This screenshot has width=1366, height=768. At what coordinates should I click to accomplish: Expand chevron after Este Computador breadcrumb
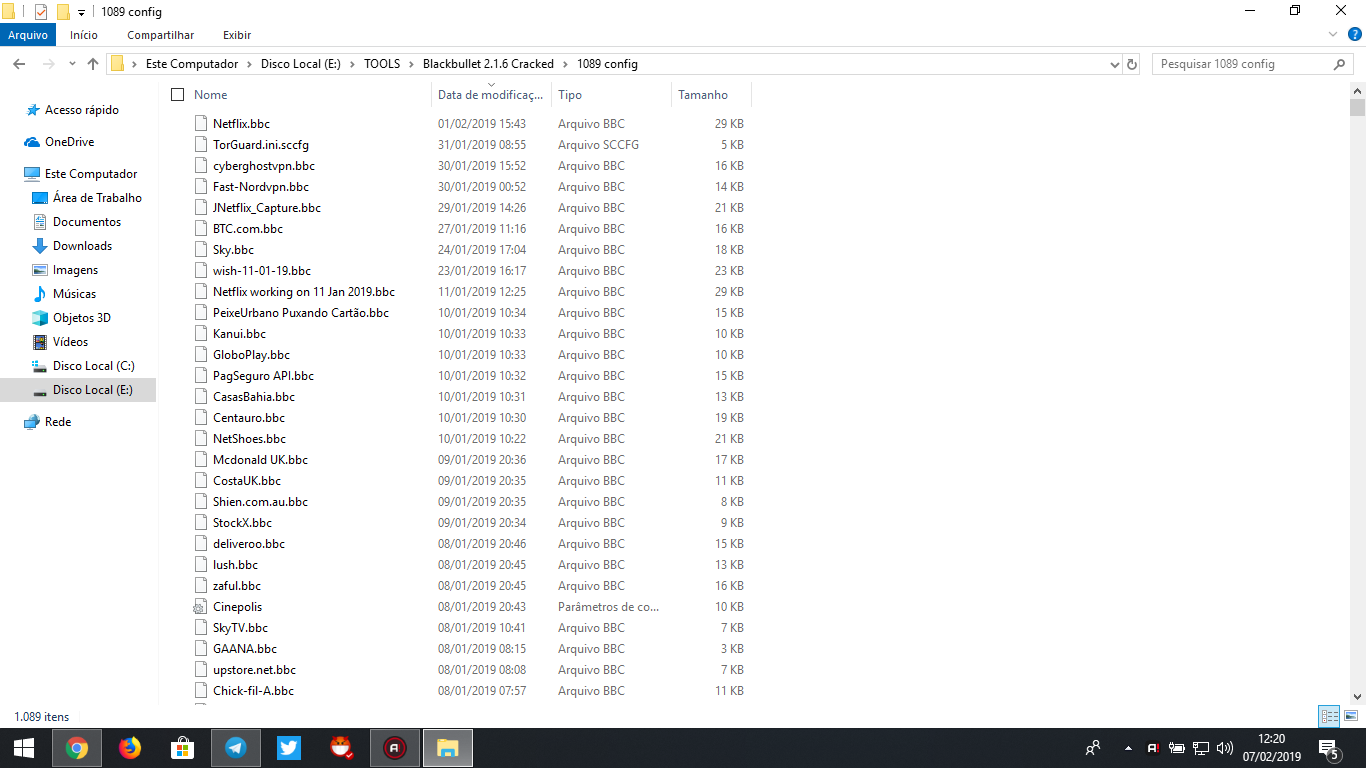tap(250, 64)
